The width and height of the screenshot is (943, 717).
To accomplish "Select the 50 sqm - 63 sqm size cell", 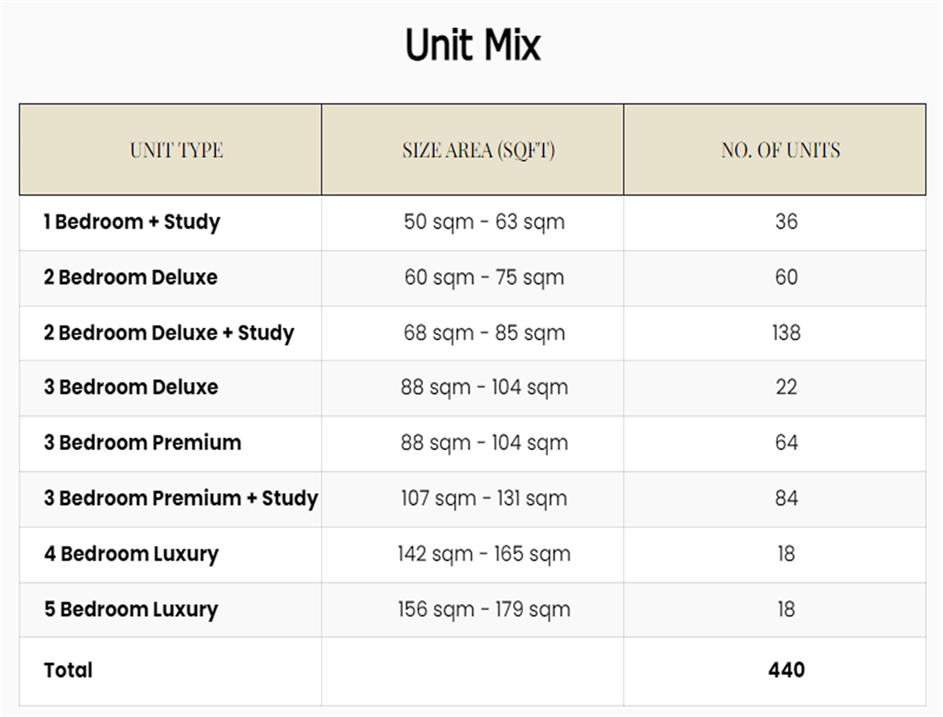I will point(484,222).
